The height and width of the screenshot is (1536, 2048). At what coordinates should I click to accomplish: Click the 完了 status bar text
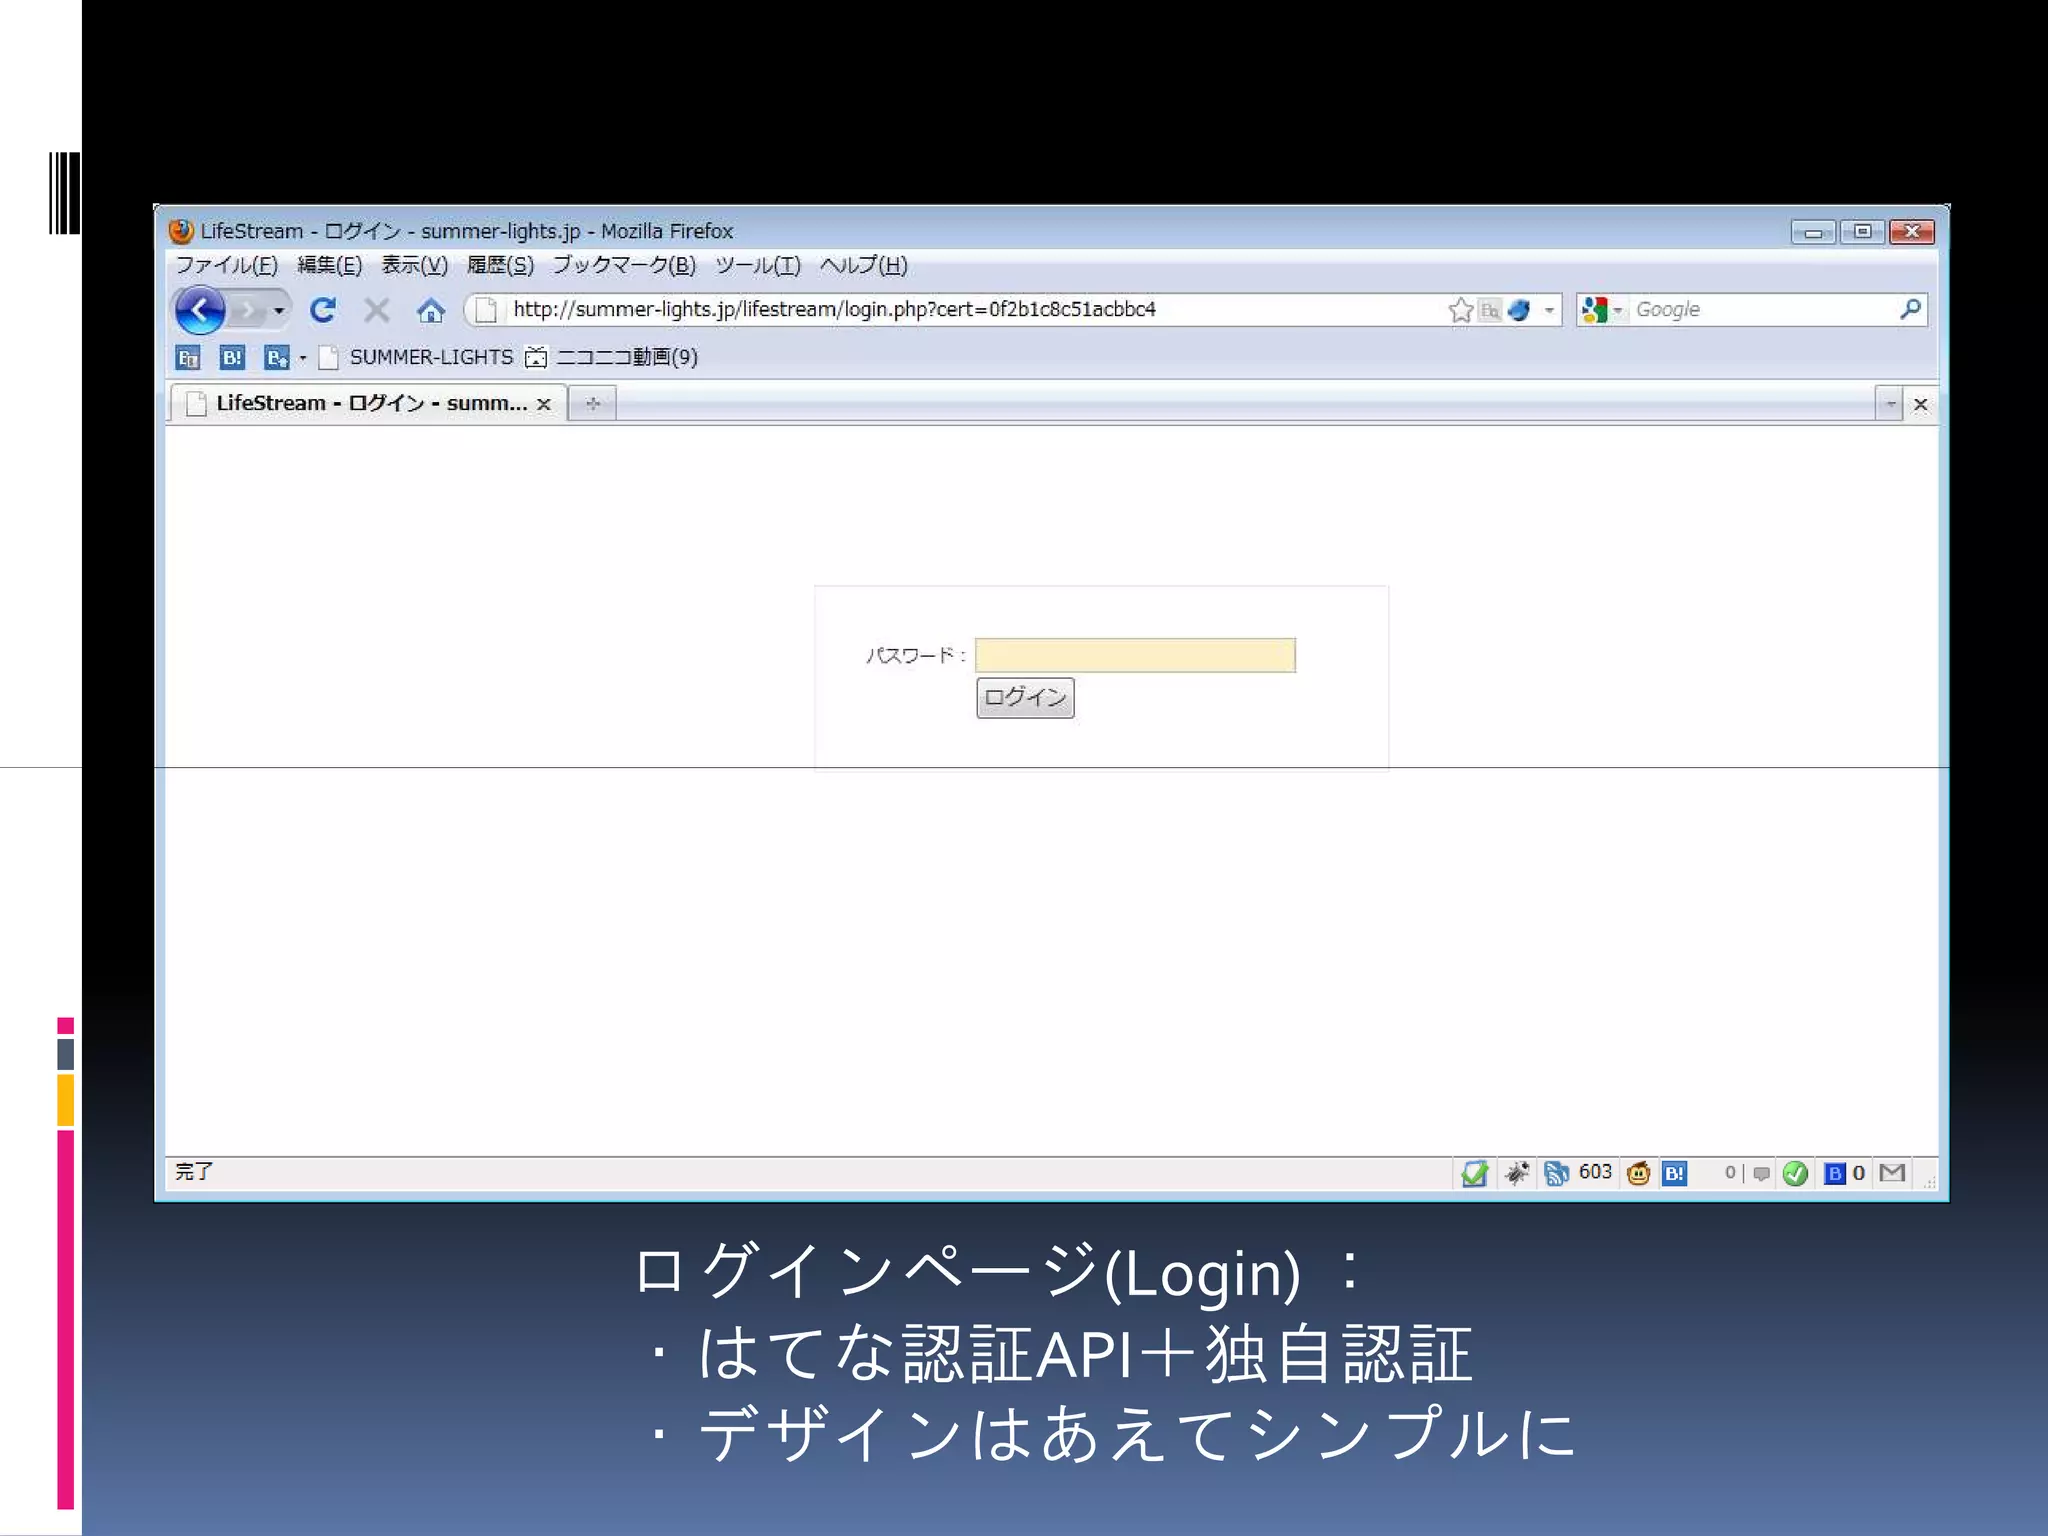click(194, 1171)
